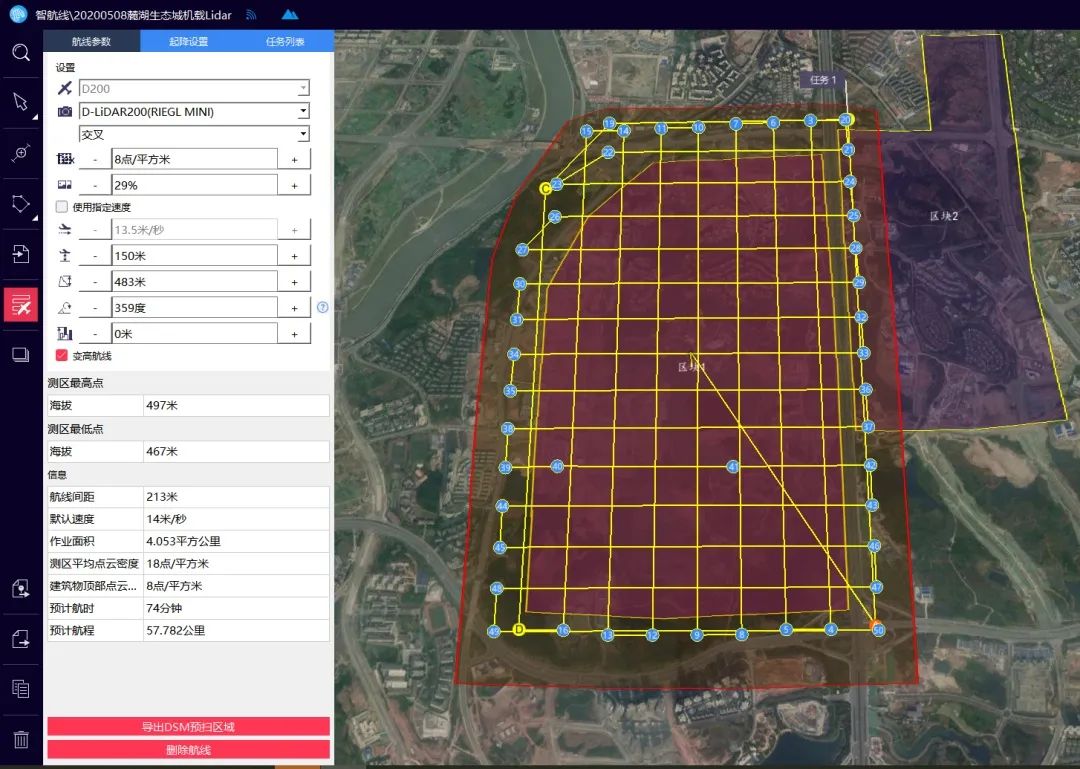Decrease the 8点/平方米 density value

tap(95, 159)
